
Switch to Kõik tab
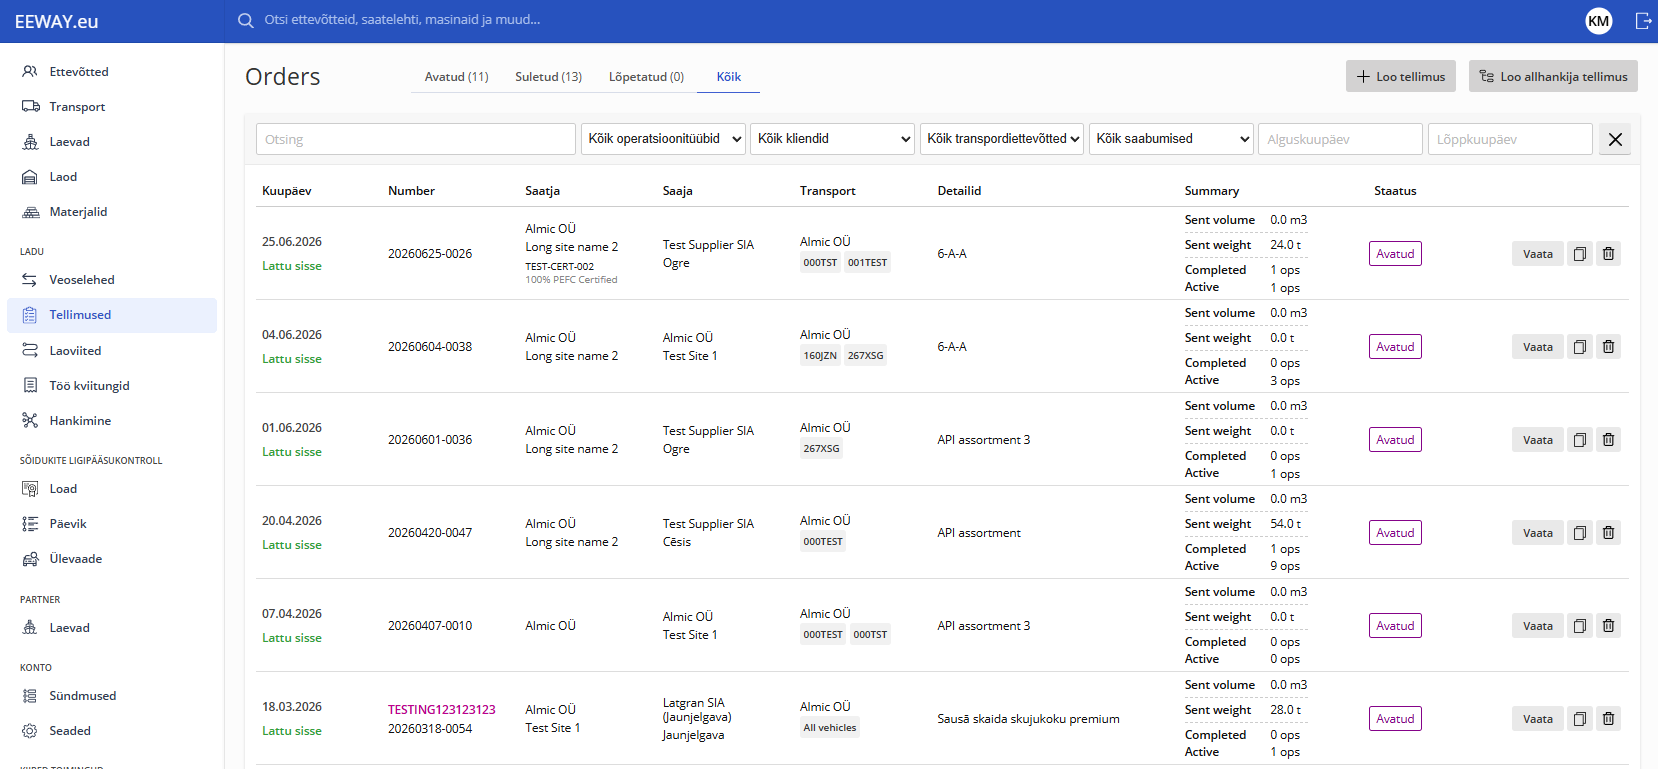coord(729,77)
